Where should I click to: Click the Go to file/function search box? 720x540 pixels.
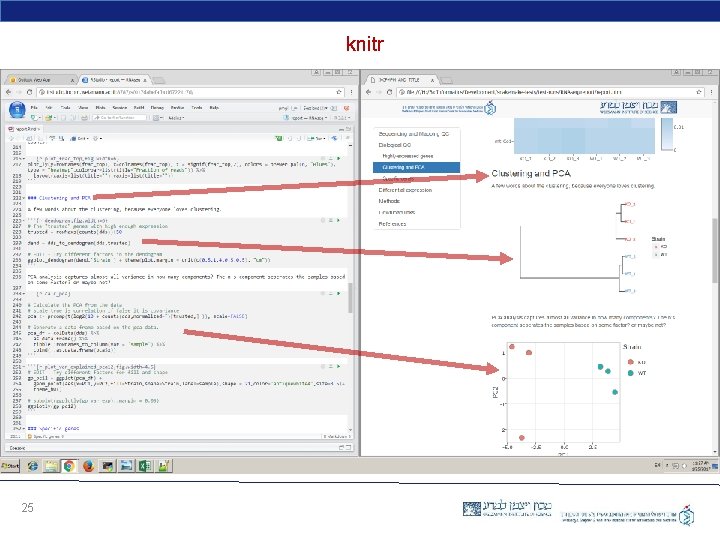pos(119,118)
